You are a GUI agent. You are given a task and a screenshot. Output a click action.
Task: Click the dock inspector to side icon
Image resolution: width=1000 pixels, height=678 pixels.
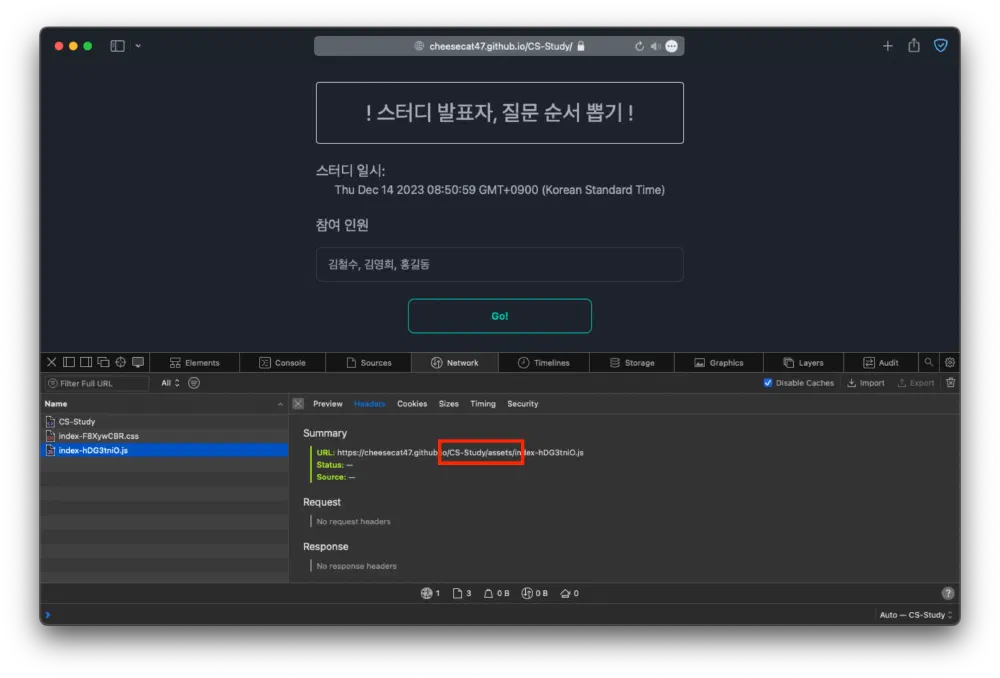click(67, 361)
